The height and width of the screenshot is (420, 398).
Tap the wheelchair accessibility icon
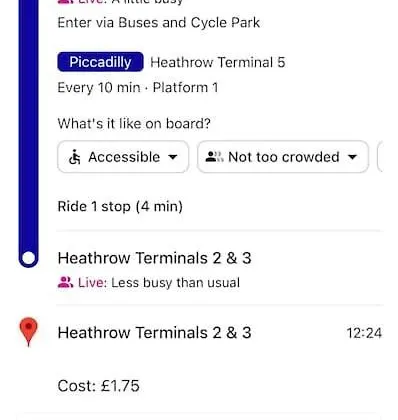click(x=75, y=157)
